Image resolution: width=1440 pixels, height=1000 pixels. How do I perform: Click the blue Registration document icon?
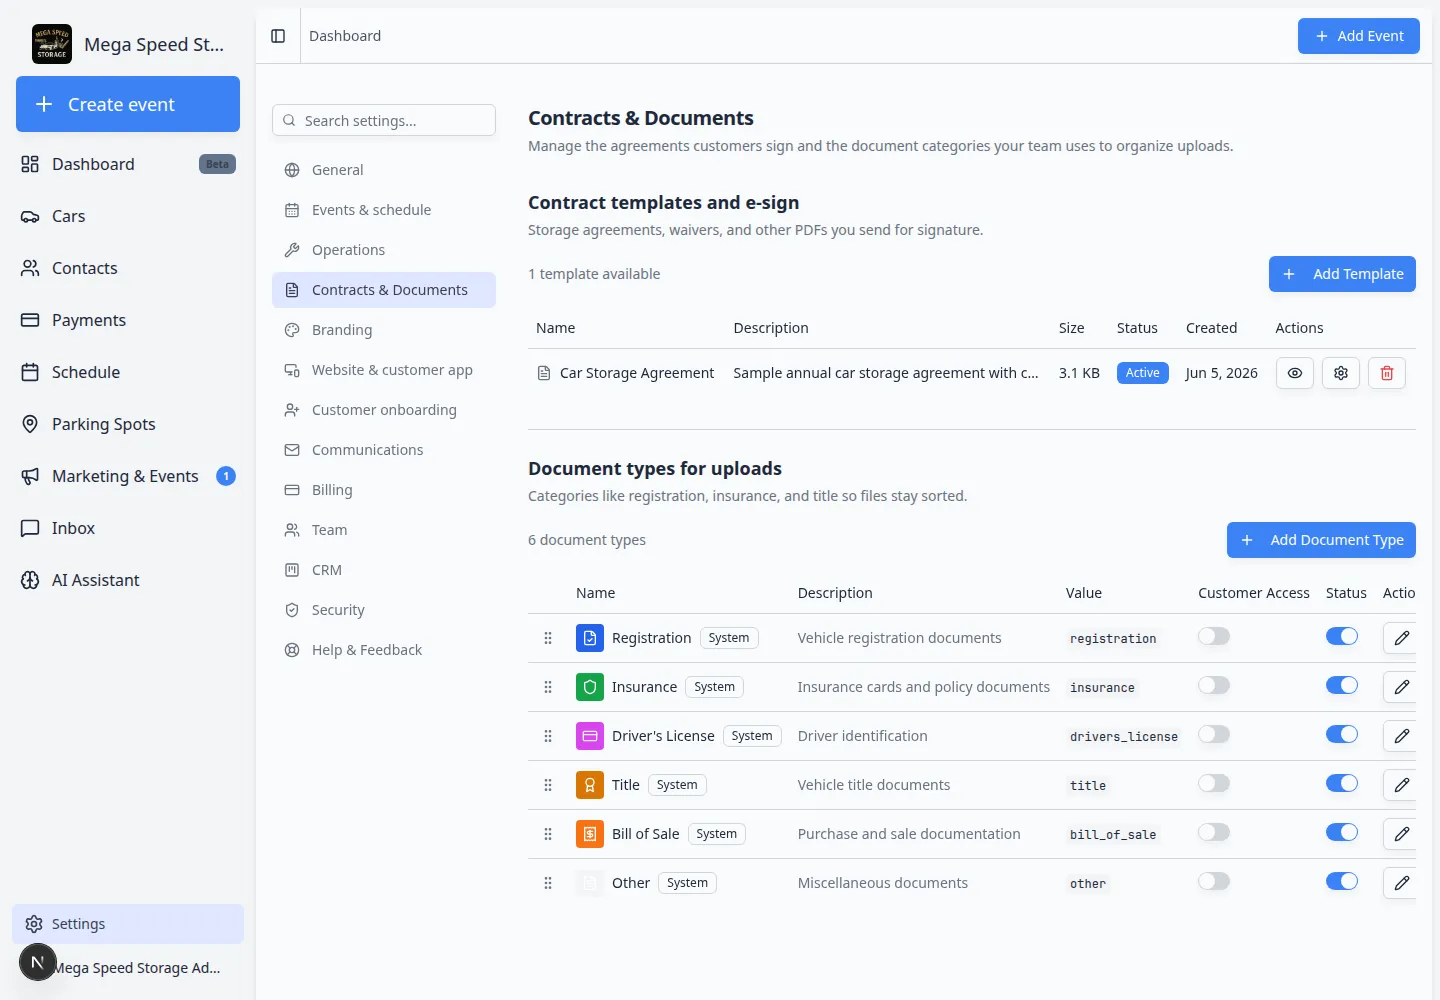(590, 638)
